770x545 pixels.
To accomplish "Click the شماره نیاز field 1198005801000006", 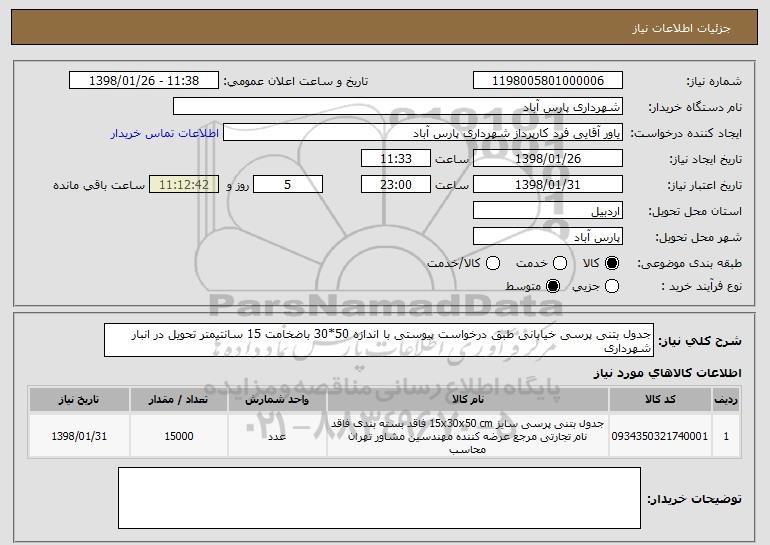I will pyautogui.click(x=548, y=81).
